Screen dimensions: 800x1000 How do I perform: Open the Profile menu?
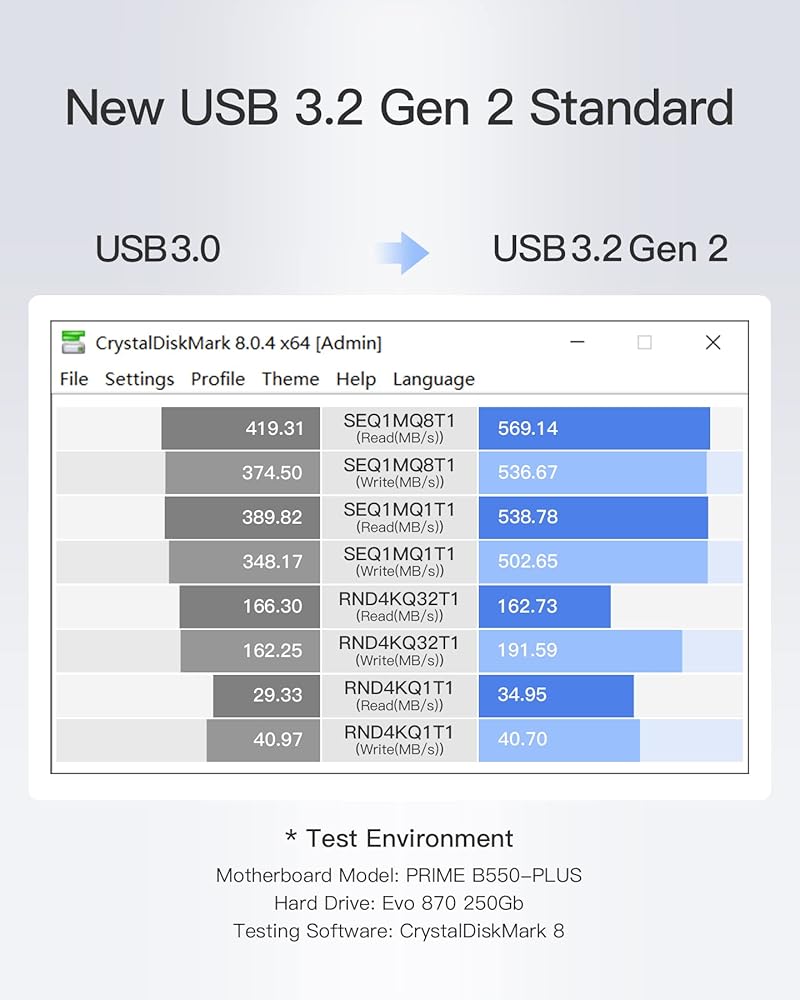[218, 379]
